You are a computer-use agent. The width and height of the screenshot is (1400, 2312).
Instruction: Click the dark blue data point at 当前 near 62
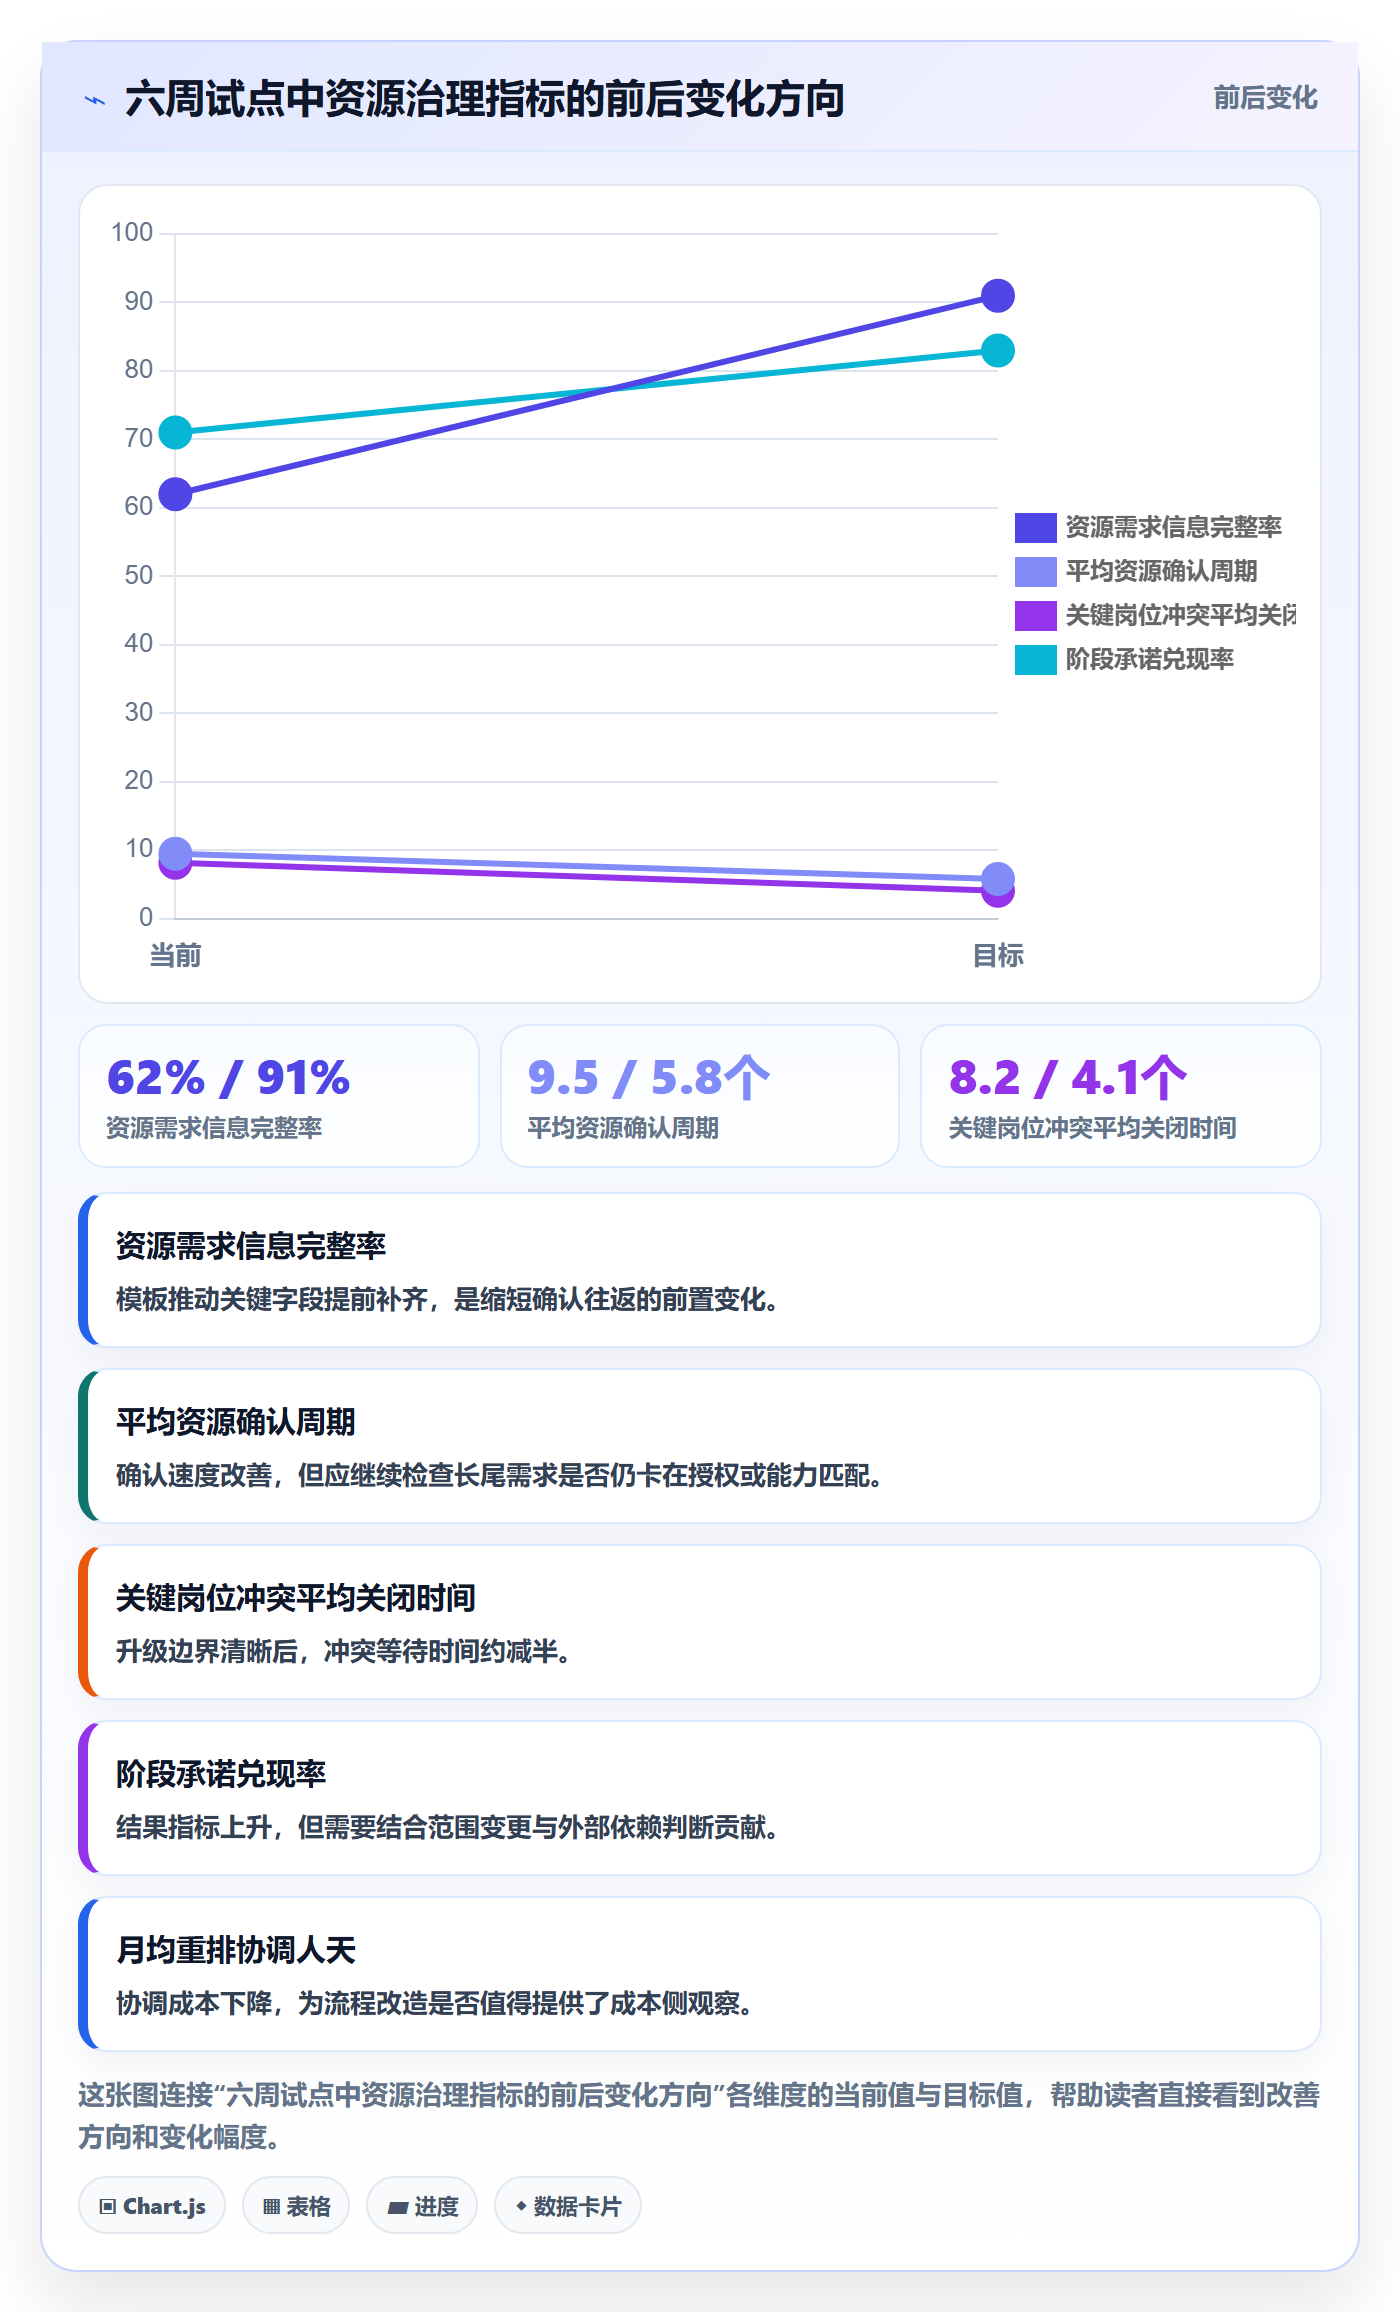175,494
